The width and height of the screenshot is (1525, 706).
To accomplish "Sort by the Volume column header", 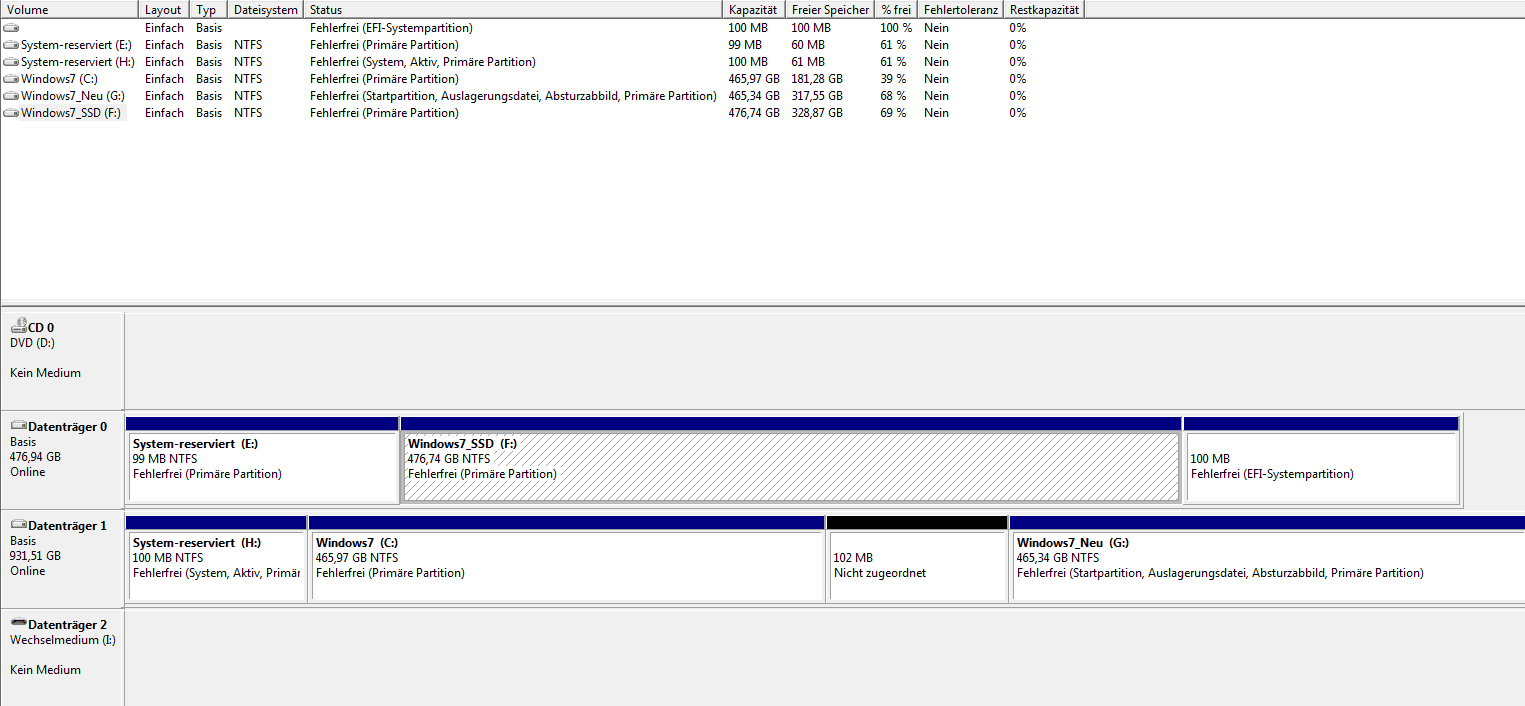I will [69, 9].
